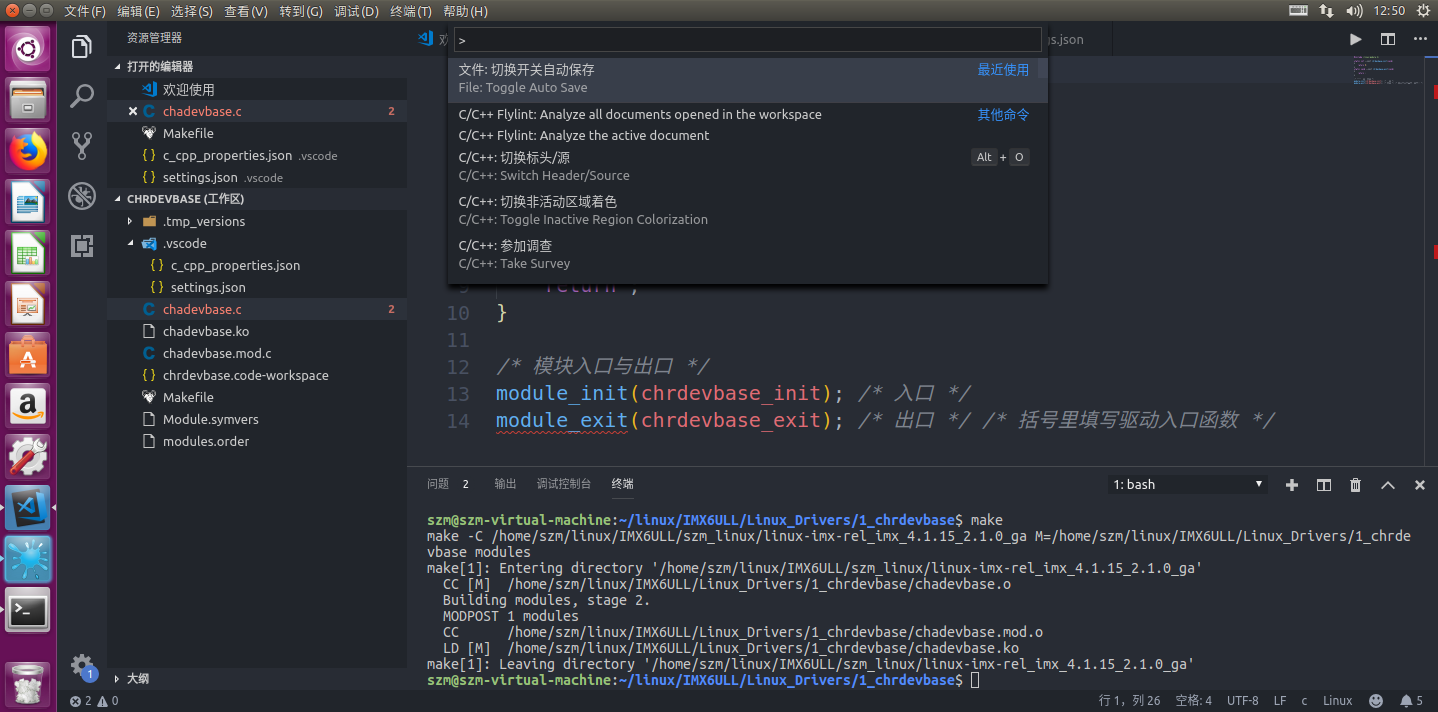1438x712 pixels.
Task: Open the Go menu
Action: pos(301,11)
